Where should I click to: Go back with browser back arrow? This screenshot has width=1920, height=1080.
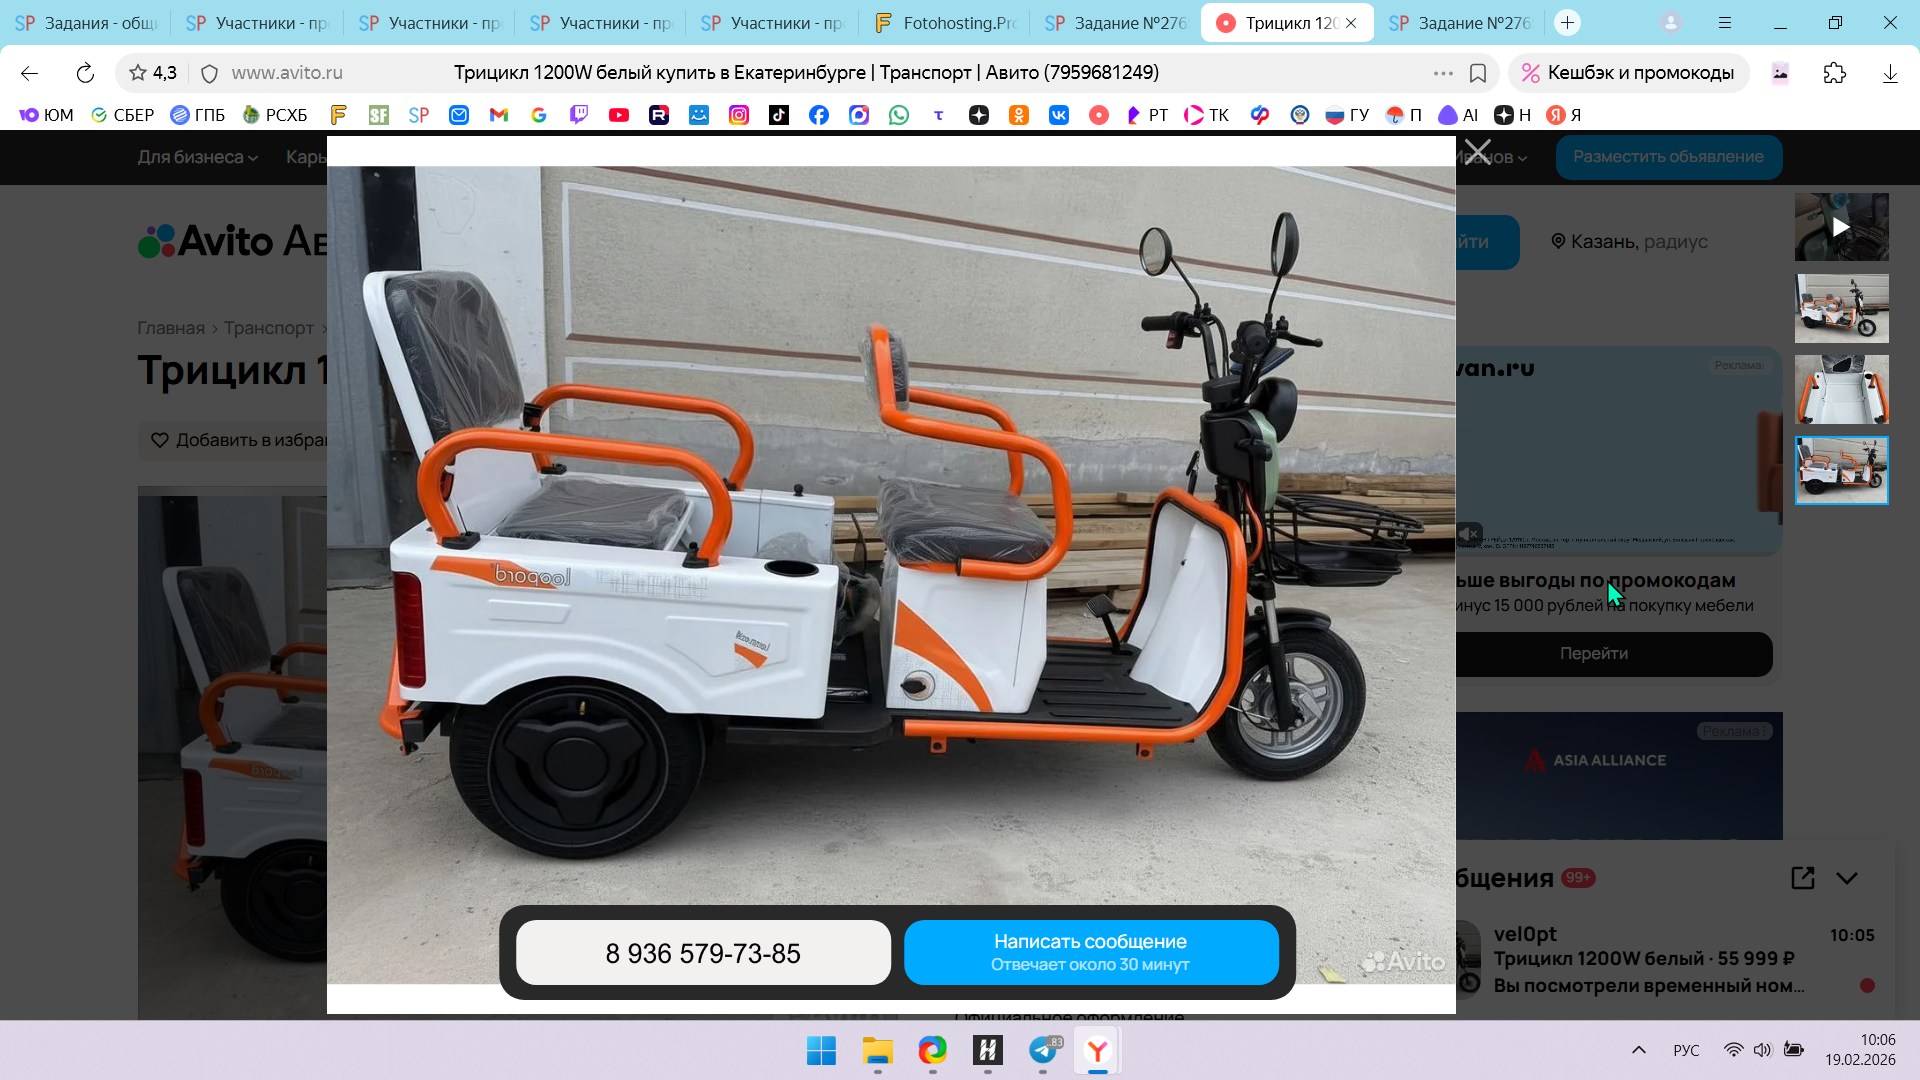click(x=29, y=73)
